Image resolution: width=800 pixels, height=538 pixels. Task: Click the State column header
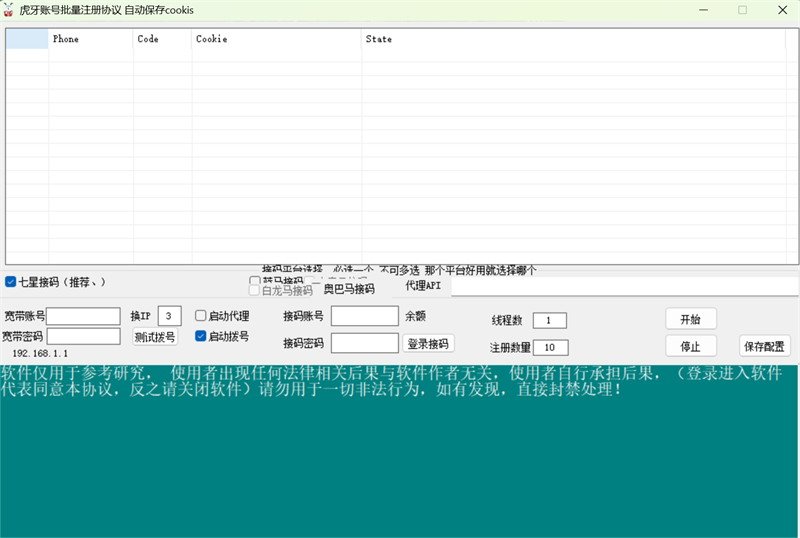[x=573, y=39]
